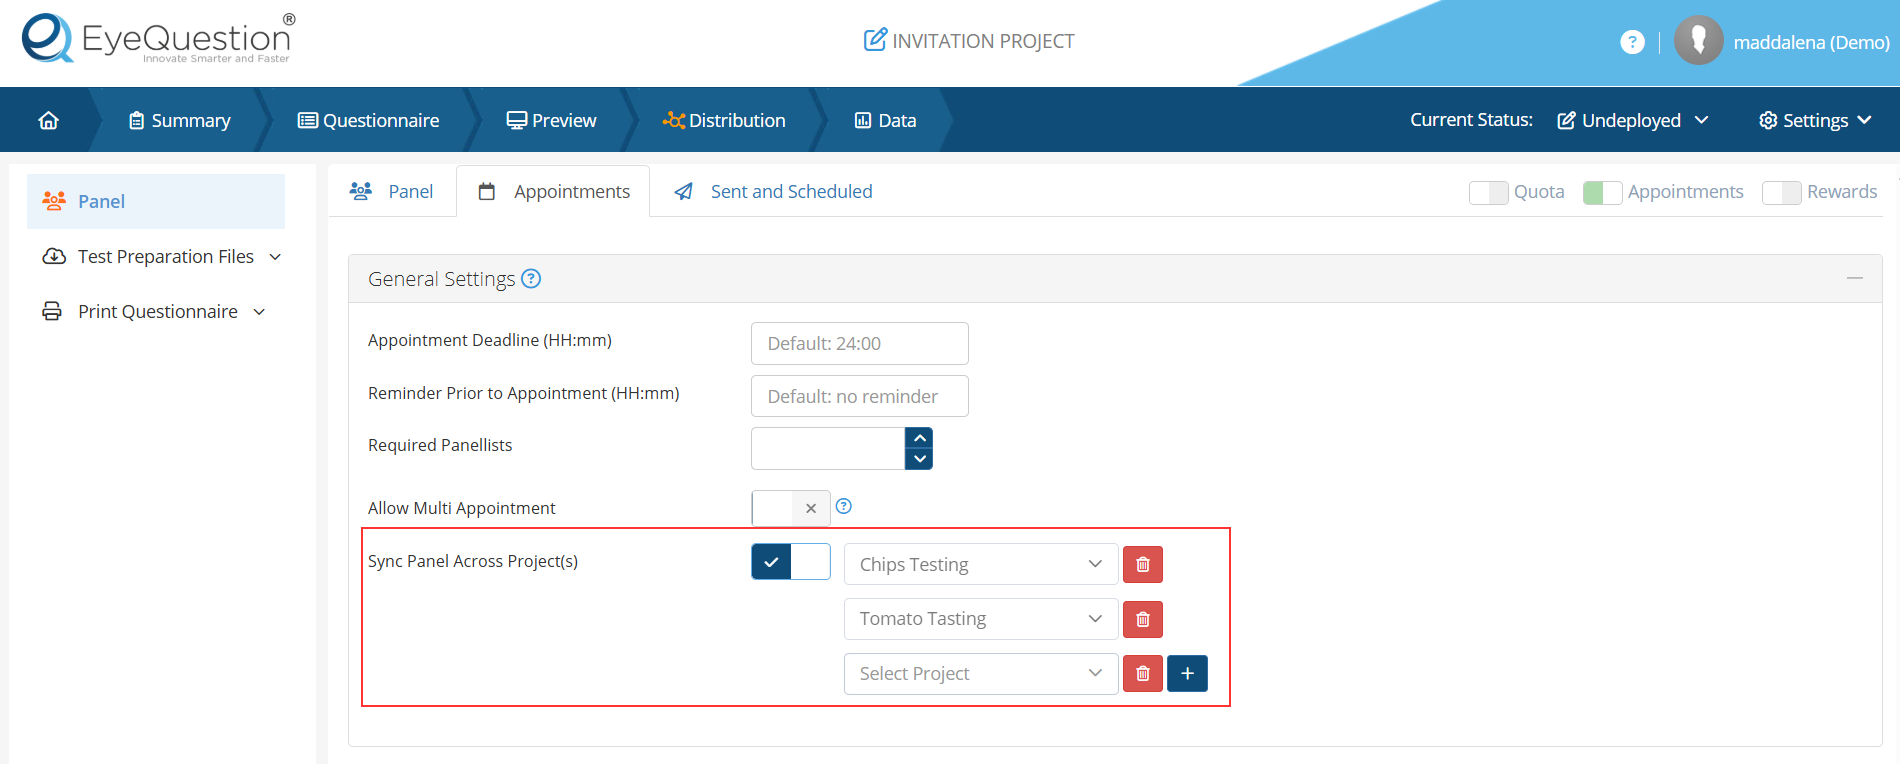Click the Appointment Deadline input field
The height and width of the screenshot is (764, 1900).
pyautogui.click(x=859, y=344)
